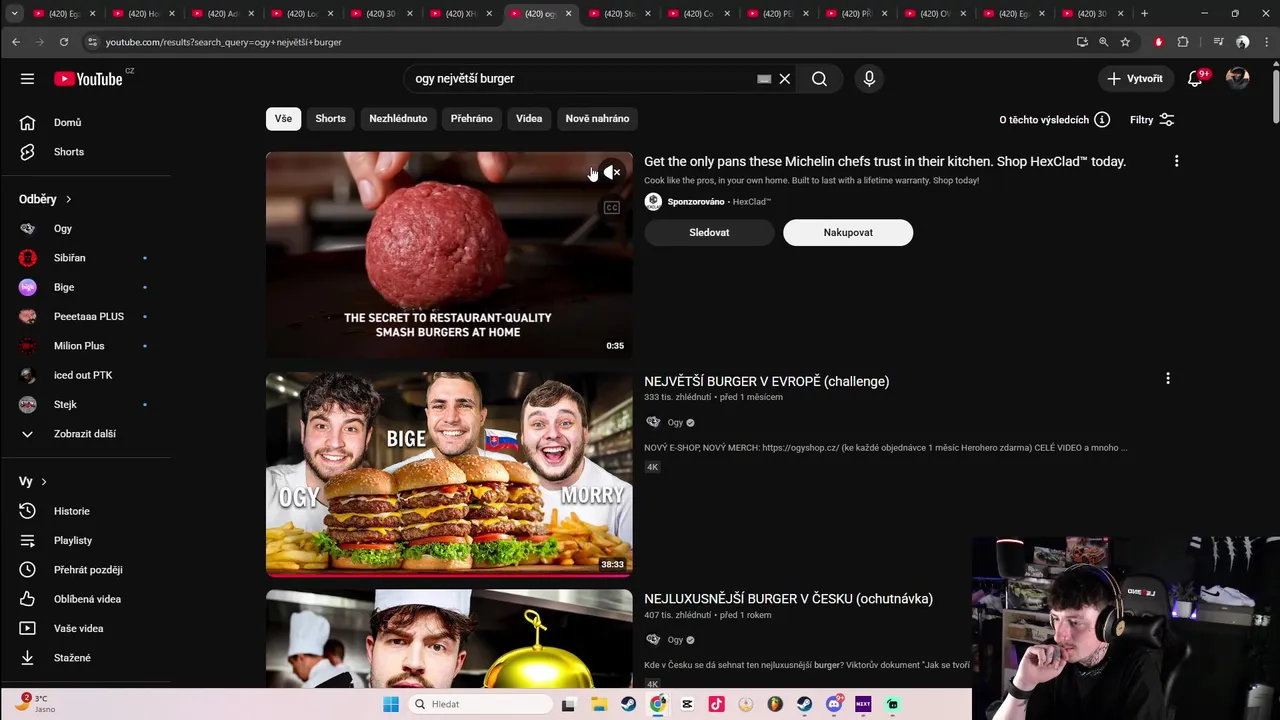Open the NEJVĚTŠÍ BURGER V EVROPĚ video title
The width and height of the screenshot is (1280, 720).
click(x=766, y=381)
